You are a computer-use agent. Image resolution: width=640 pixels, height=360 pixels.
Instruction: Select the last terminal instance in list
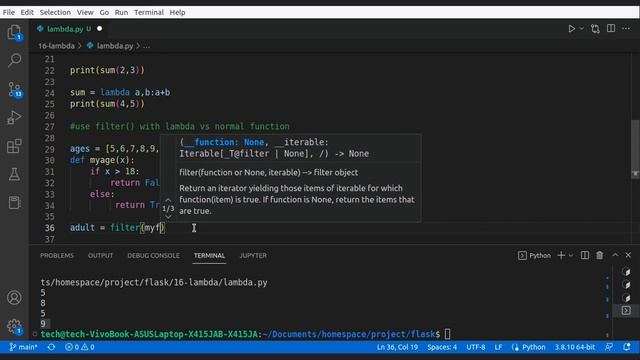point(627,311)
